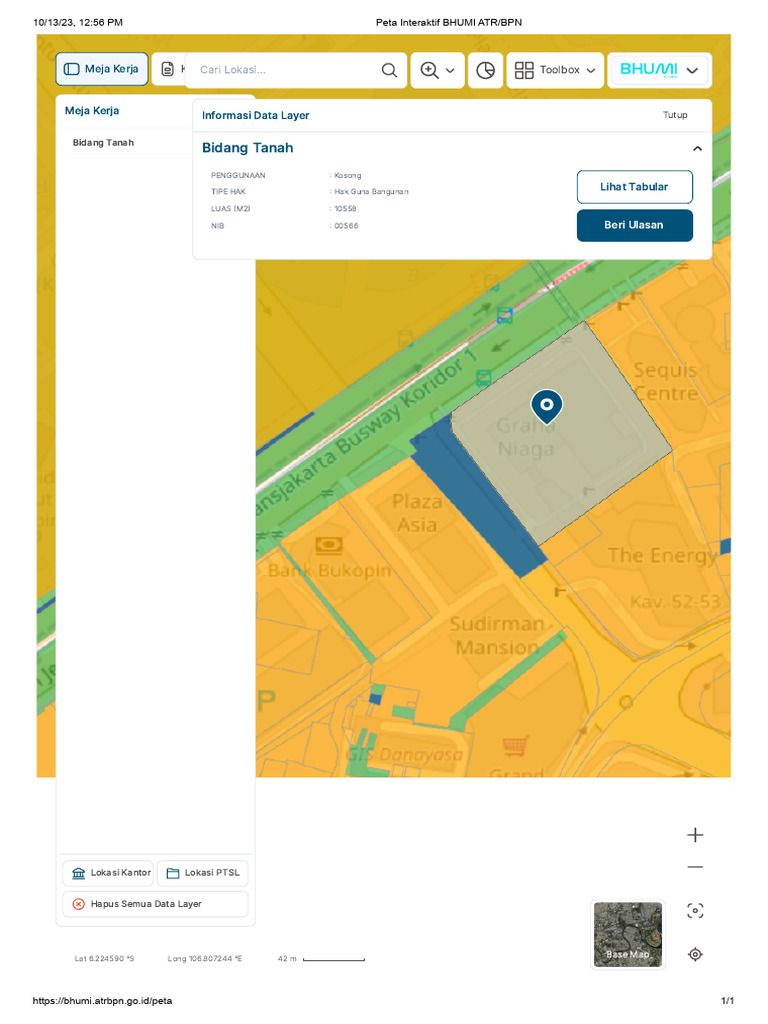768x1024 pixels.
Task: Click the Informasi Data Layer heading
Action: 255,116
